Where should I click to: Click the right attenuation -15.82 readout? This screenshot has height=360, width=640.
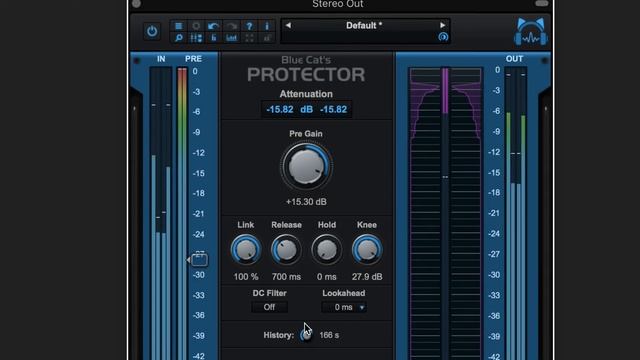click(333, 109)
